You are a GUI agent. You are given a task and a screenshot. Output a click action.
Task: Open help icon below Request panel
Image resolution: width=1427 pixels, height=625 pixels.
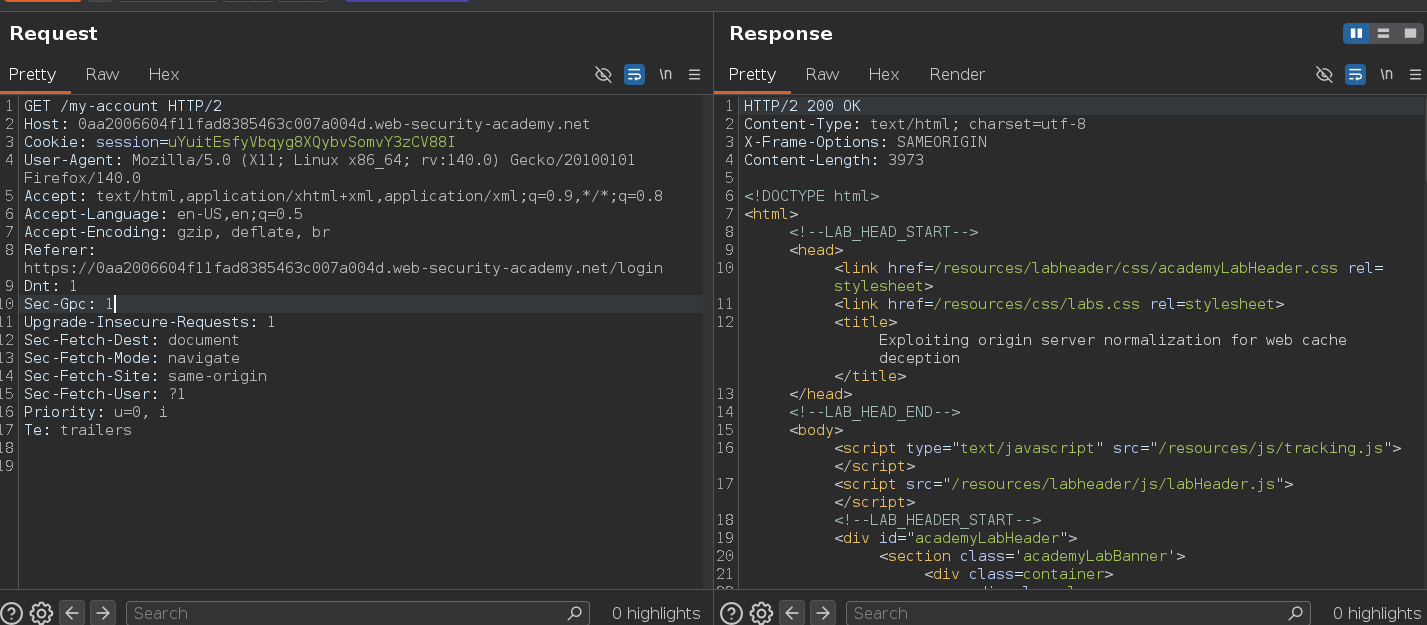tap(12, 613)
